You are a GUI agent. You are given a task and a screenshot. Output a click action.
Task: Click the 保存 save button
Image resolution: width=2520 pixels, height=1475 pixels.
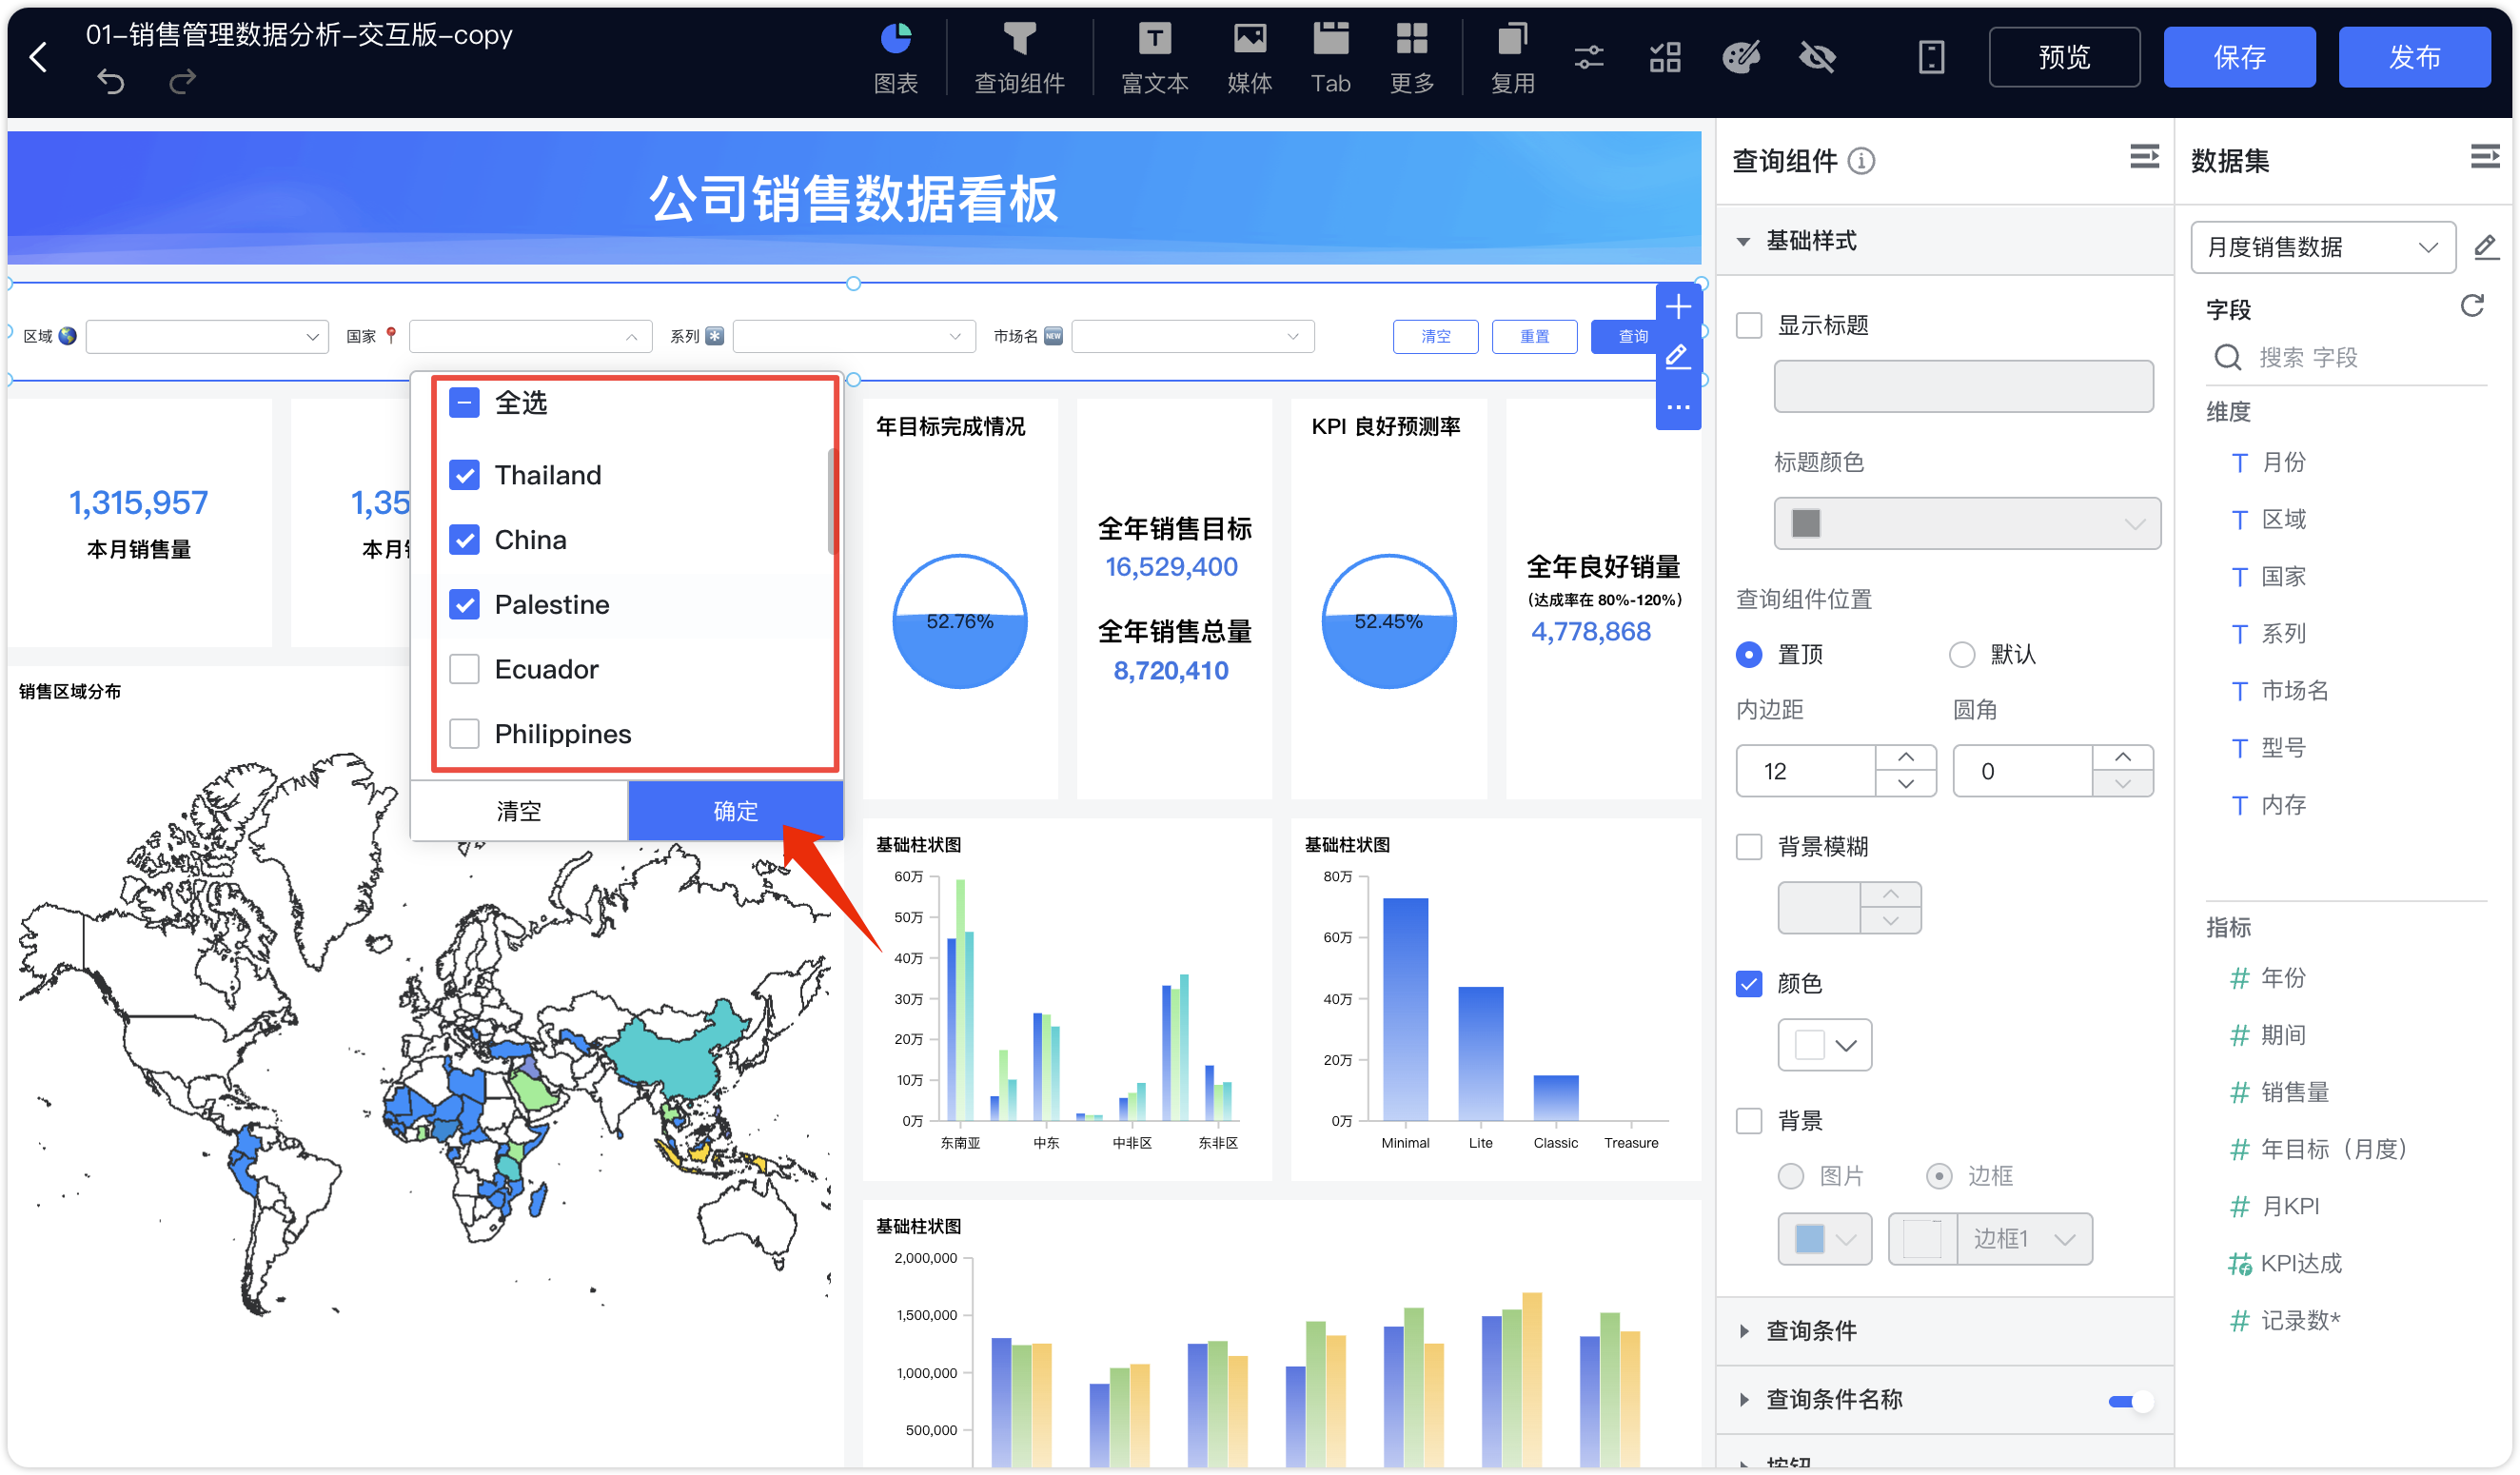[2238, 57]
